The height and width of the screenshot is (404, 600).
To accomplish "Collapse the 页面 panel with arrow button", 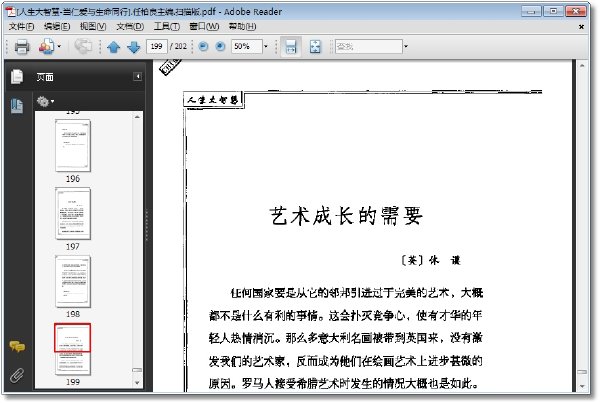I will click(x=137, y=77).
